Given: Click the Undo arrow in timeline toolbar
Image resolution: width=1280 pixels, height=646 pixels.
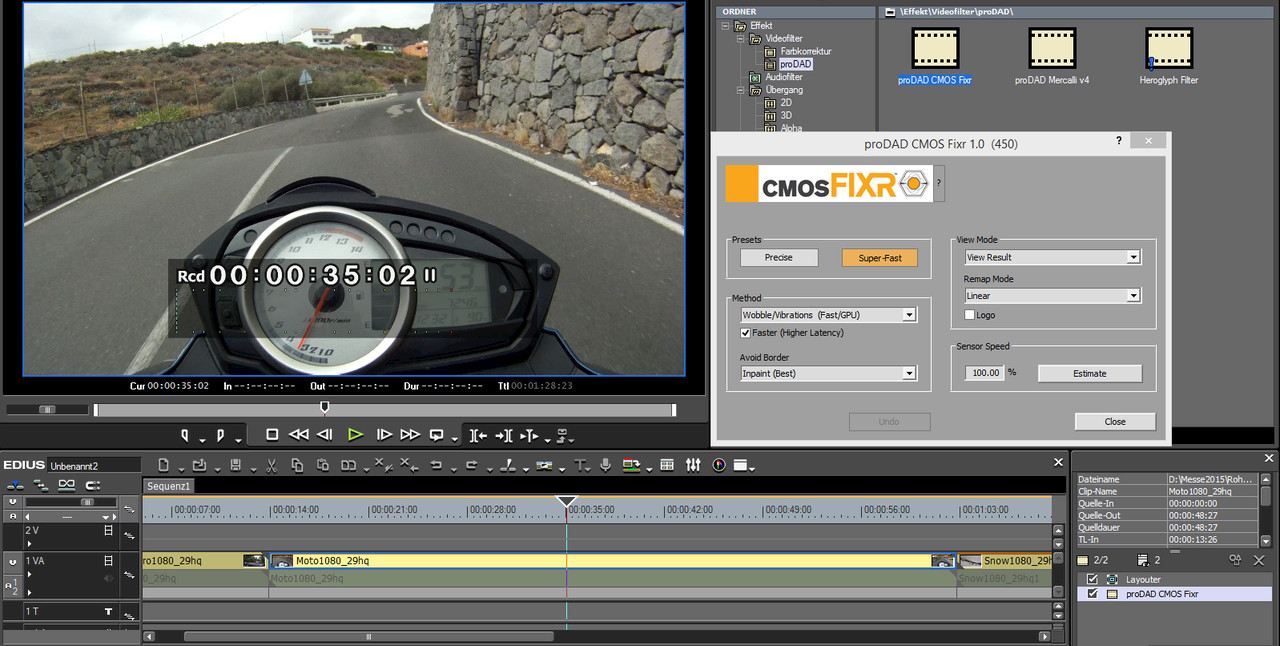Looking at the screenshot, I should (x=436, y=465).
